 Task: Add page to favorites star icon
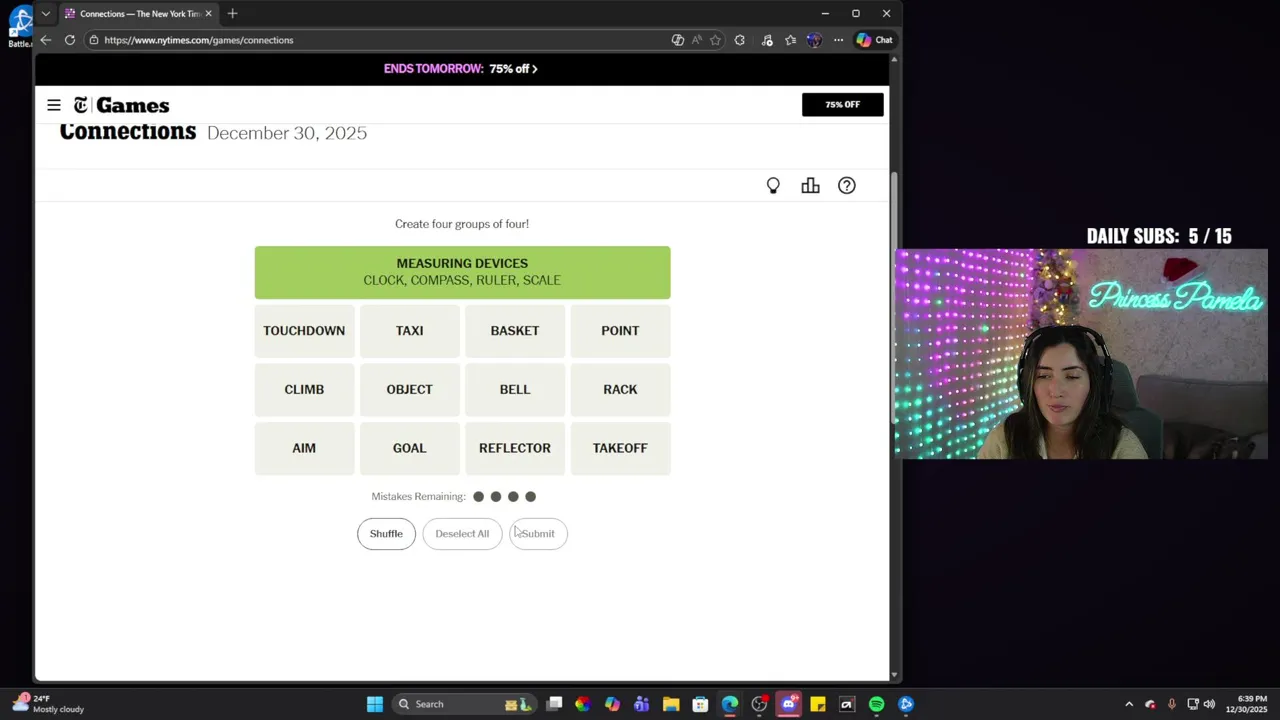tap(715, 40)
